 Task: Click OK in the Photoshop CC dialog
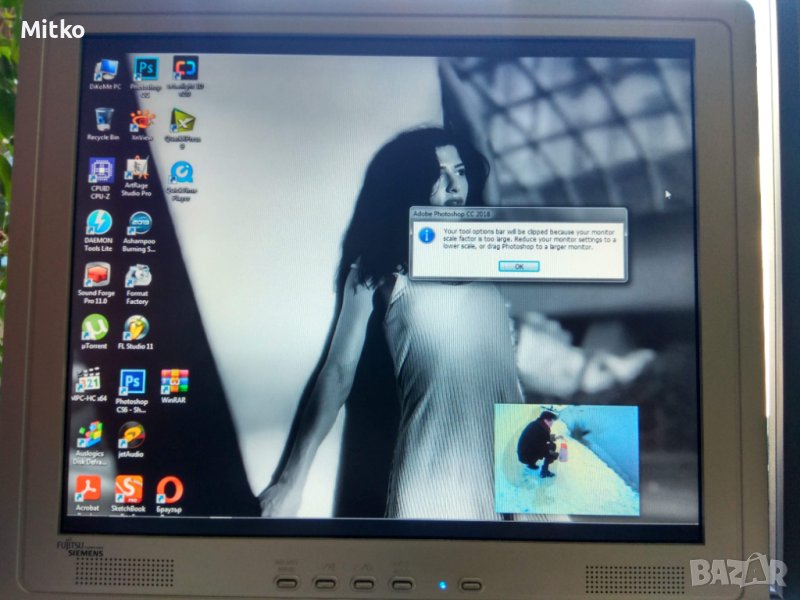click(x=518, y=267)
